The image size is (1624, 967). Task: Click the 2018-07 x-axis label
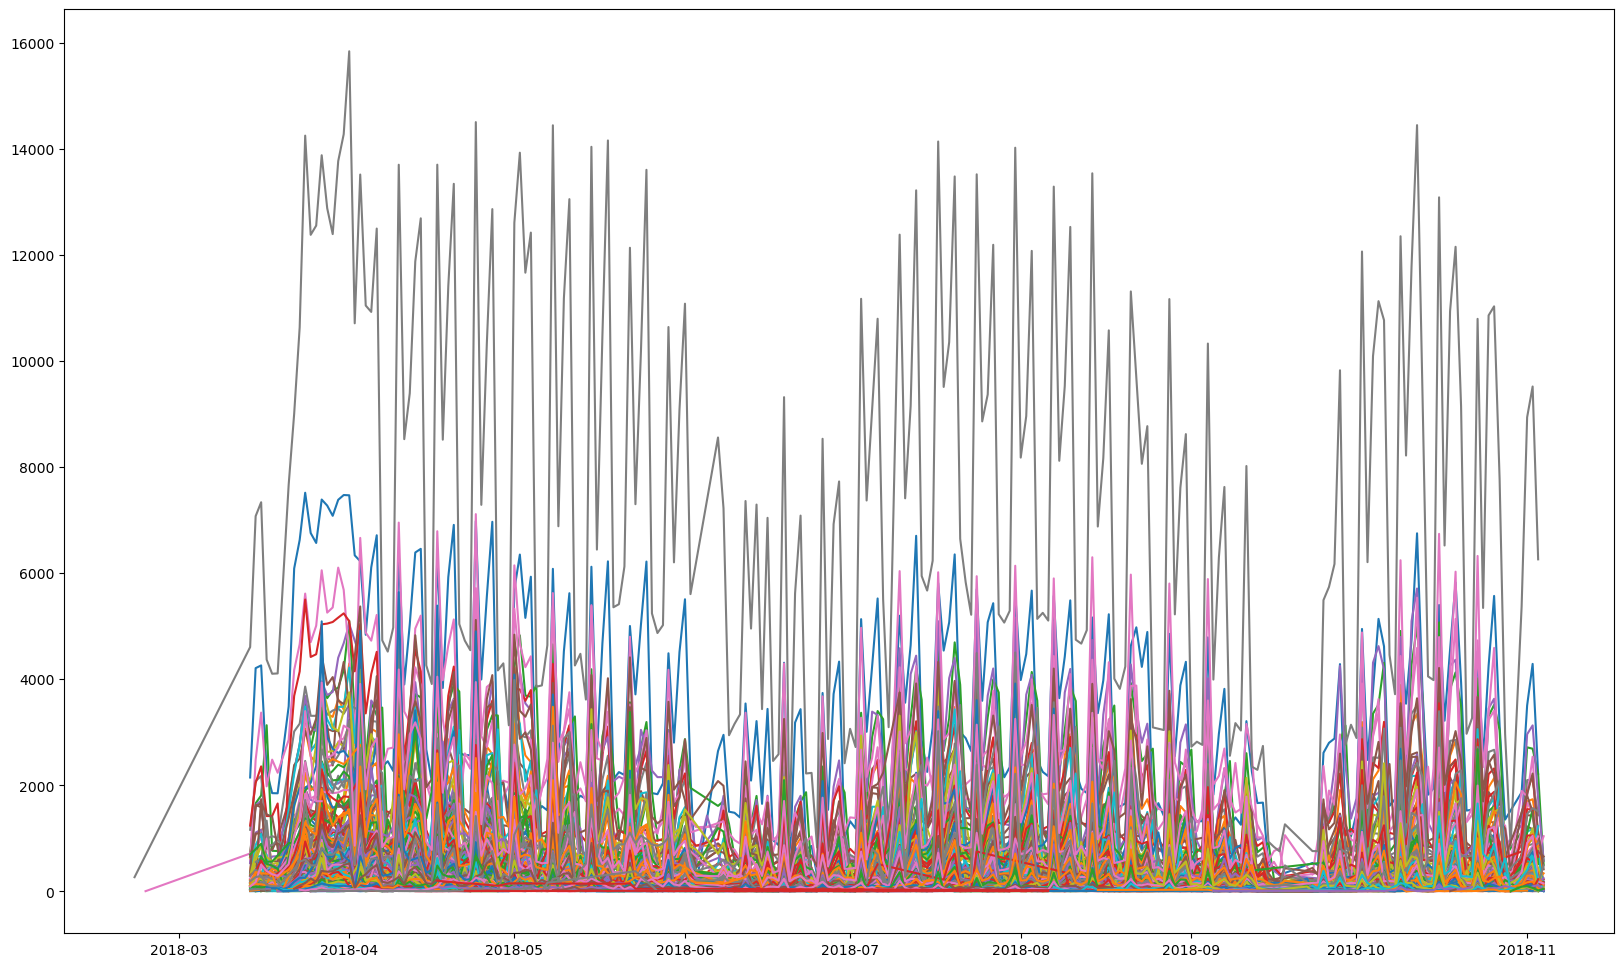click(x=850, y=949)
